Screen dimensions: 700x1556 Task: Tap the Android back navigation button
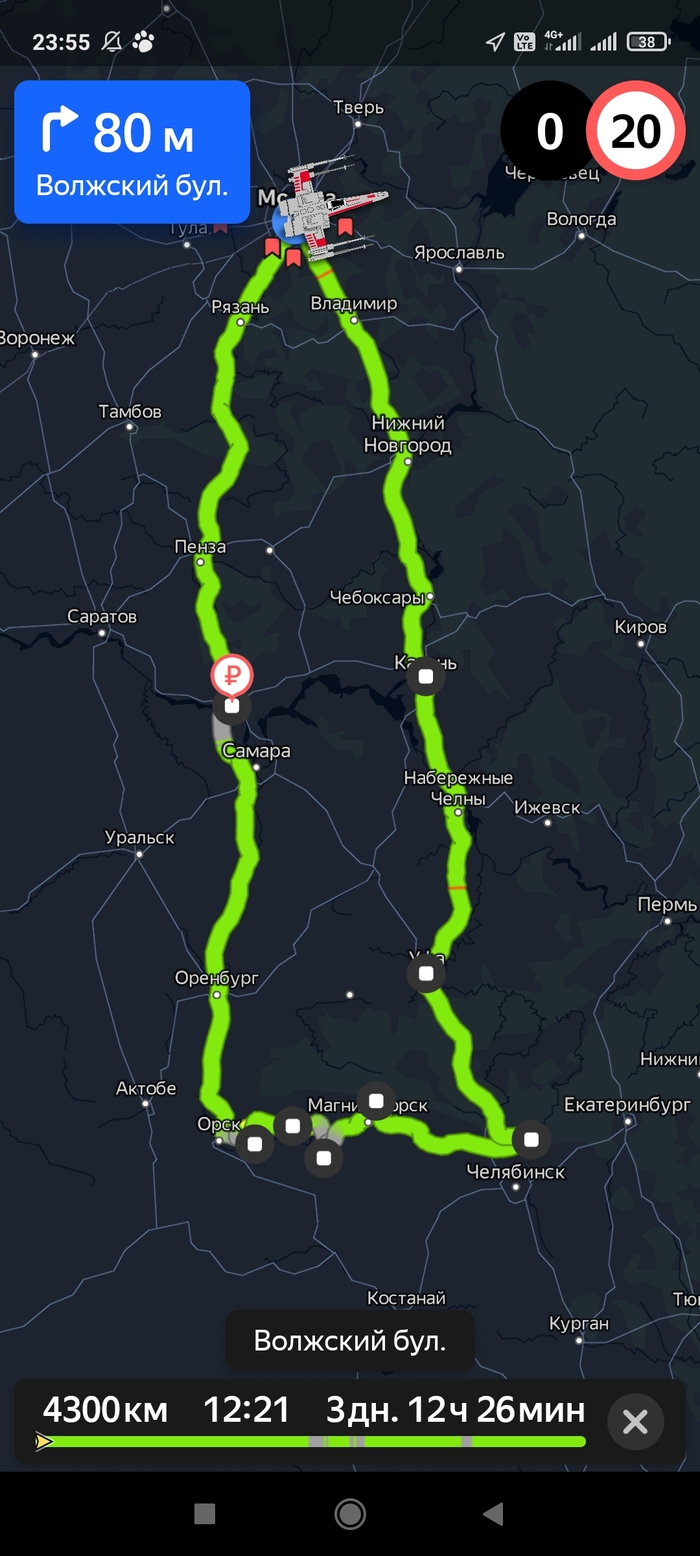pyautogui.click(x=493, y=1514)
